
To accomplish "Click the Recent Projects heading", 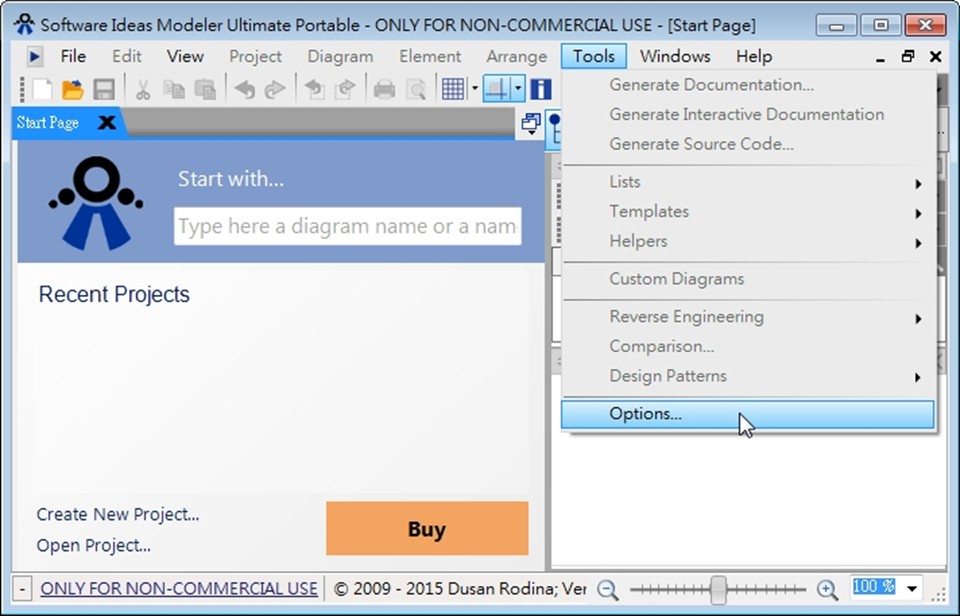I will pyautogui.click(x=114, y=295).
